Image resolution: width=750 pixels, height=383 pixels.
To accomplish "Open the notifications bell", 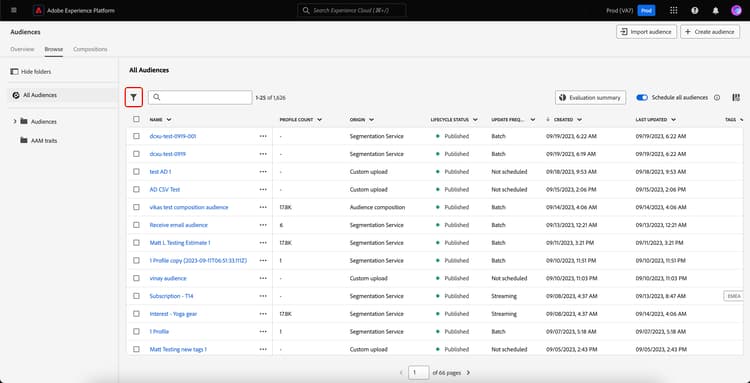I will point(716,11).
